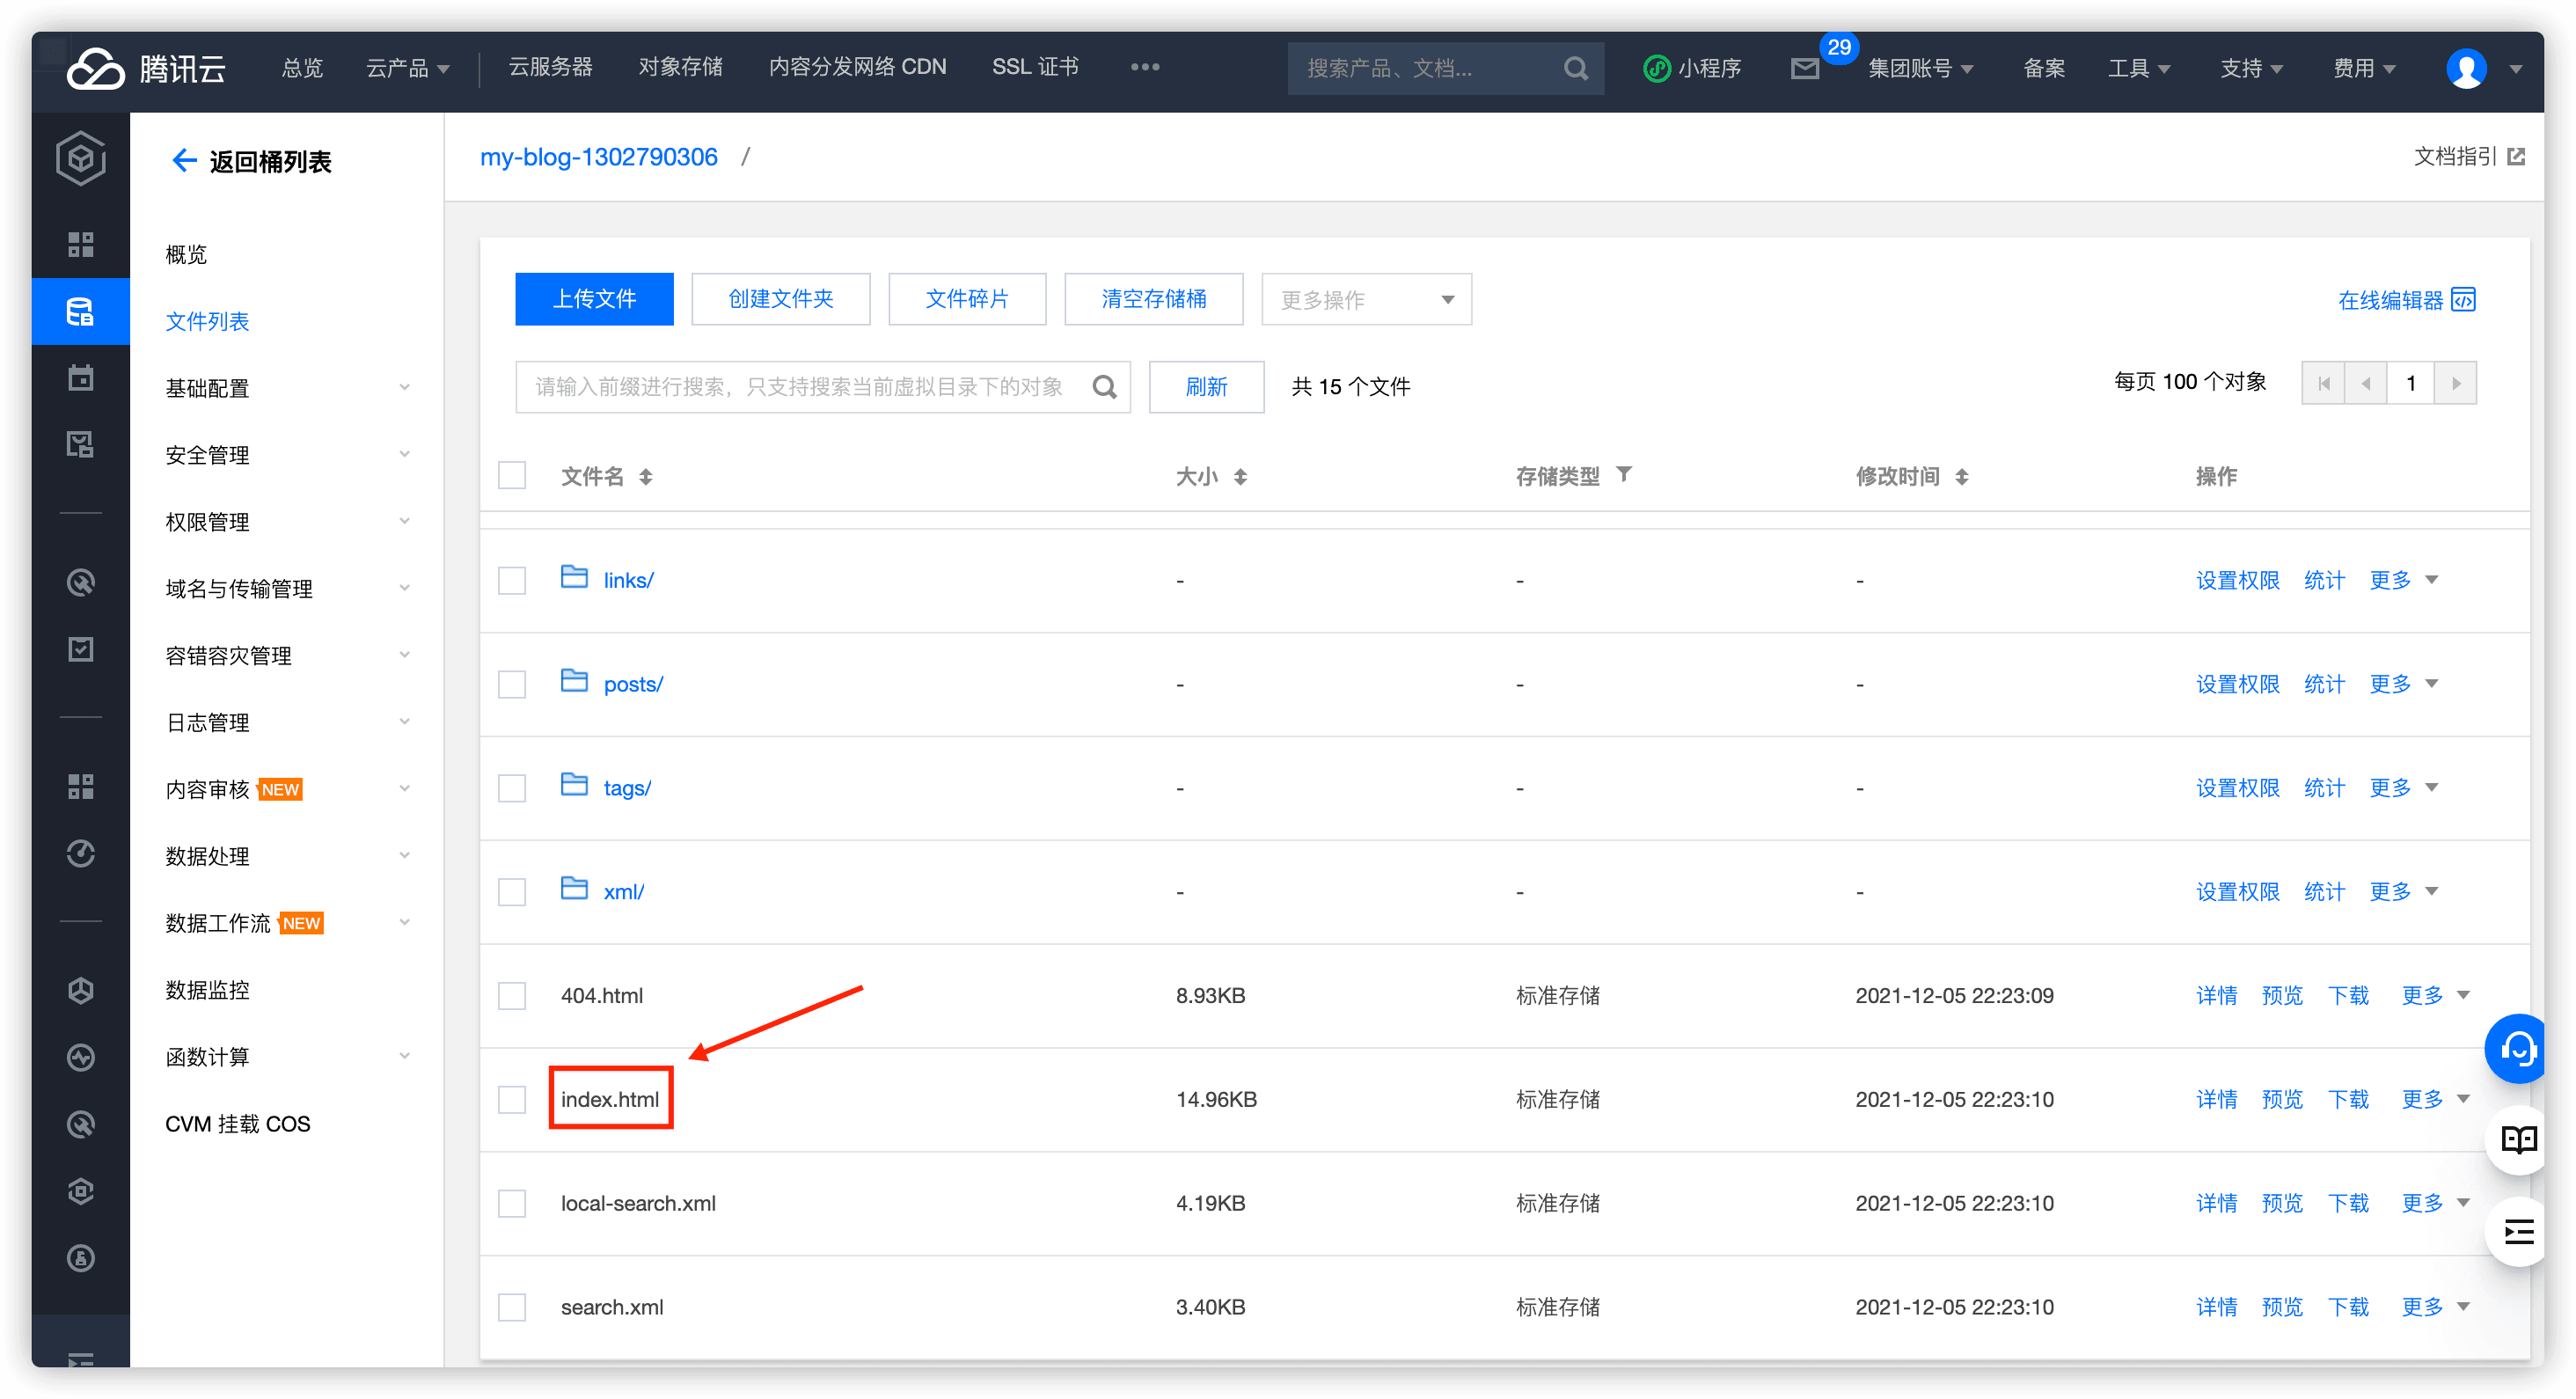The width and height of the screenshot is (2576, 1399).
Task: Click 下载 for 404.html
Action: click(x=2349, y=996)
